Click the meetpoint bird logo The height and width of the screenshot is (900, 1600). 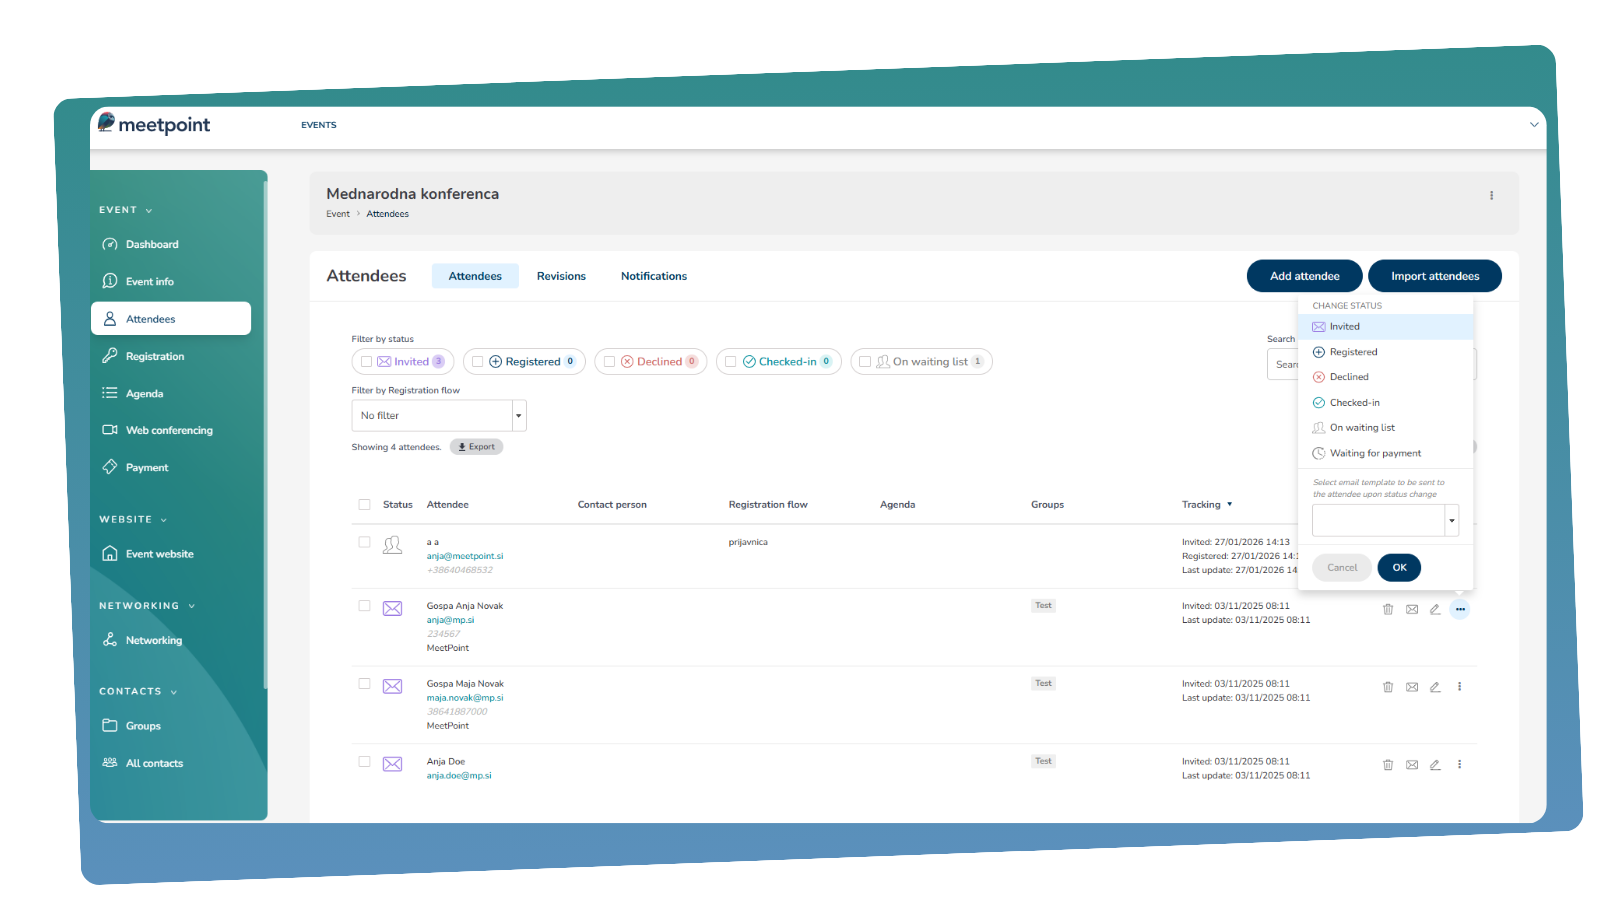pos(106,122)
